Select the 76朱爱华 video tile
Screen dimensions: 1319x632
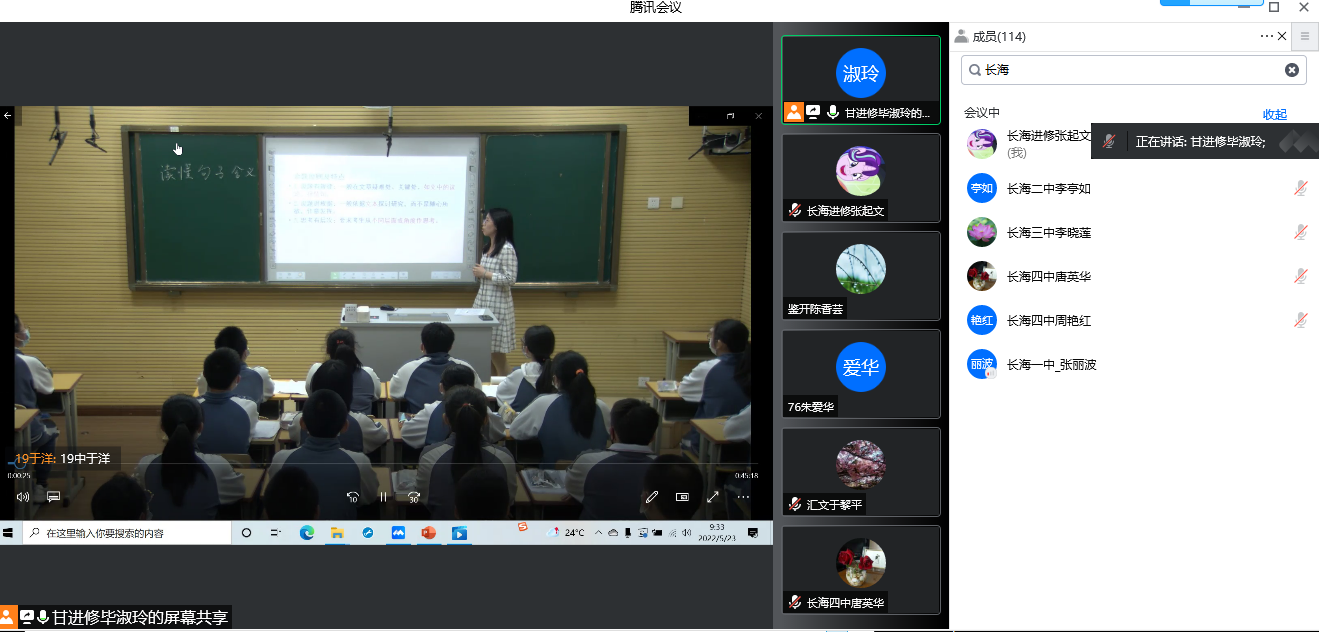(861, 374)
